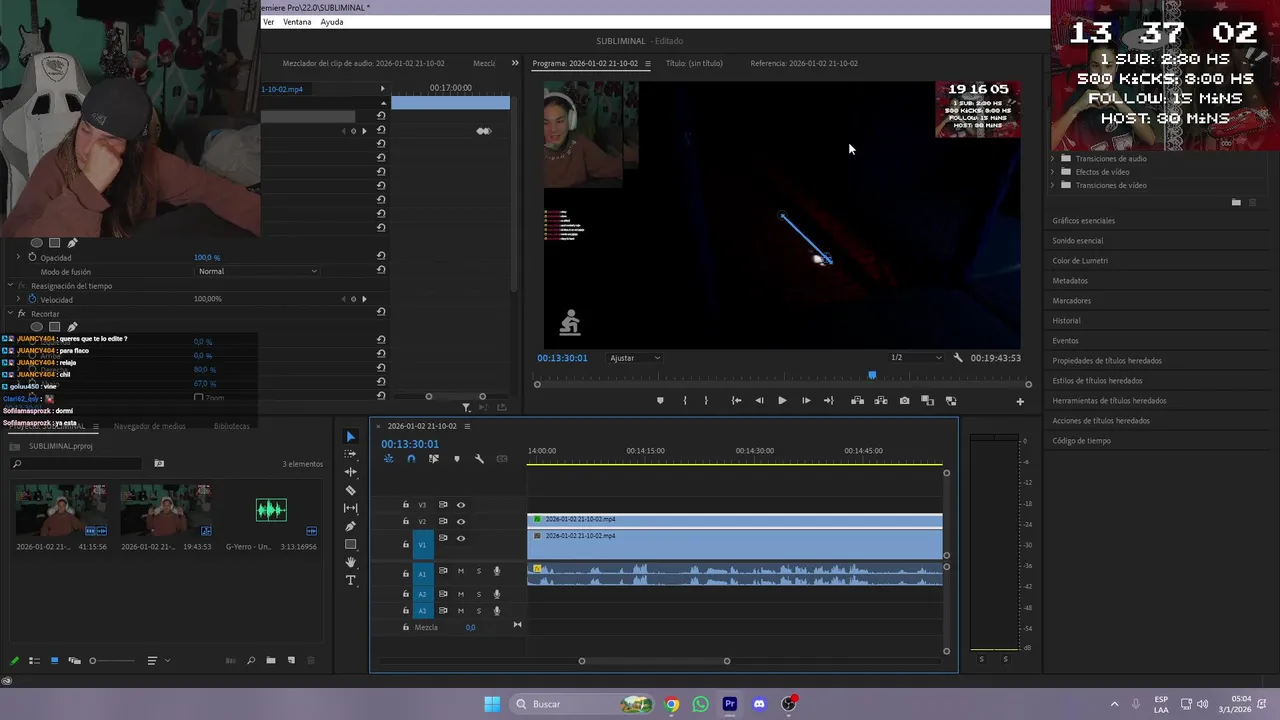Step forward one frame
The image size is (1280, 720).
(806, 401)
